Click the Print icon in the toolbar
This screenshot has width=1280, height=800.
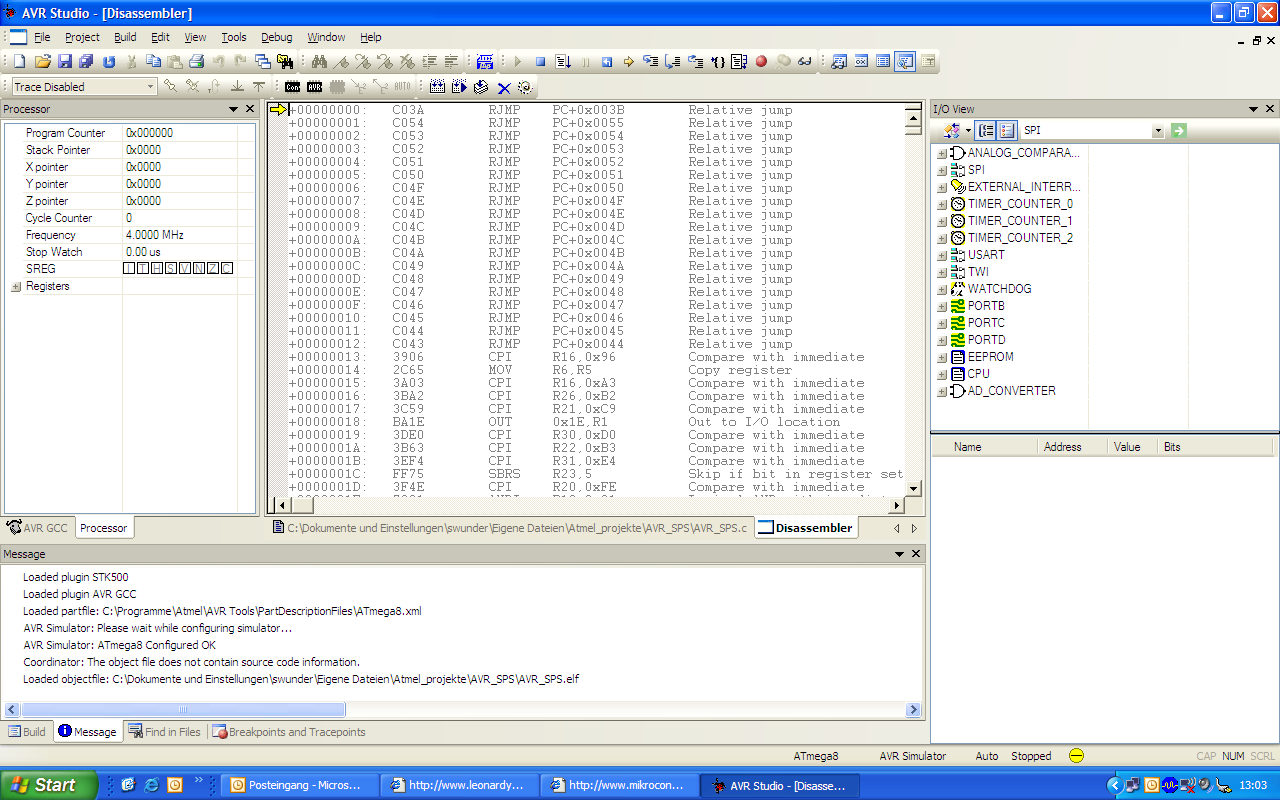[196, 61]
